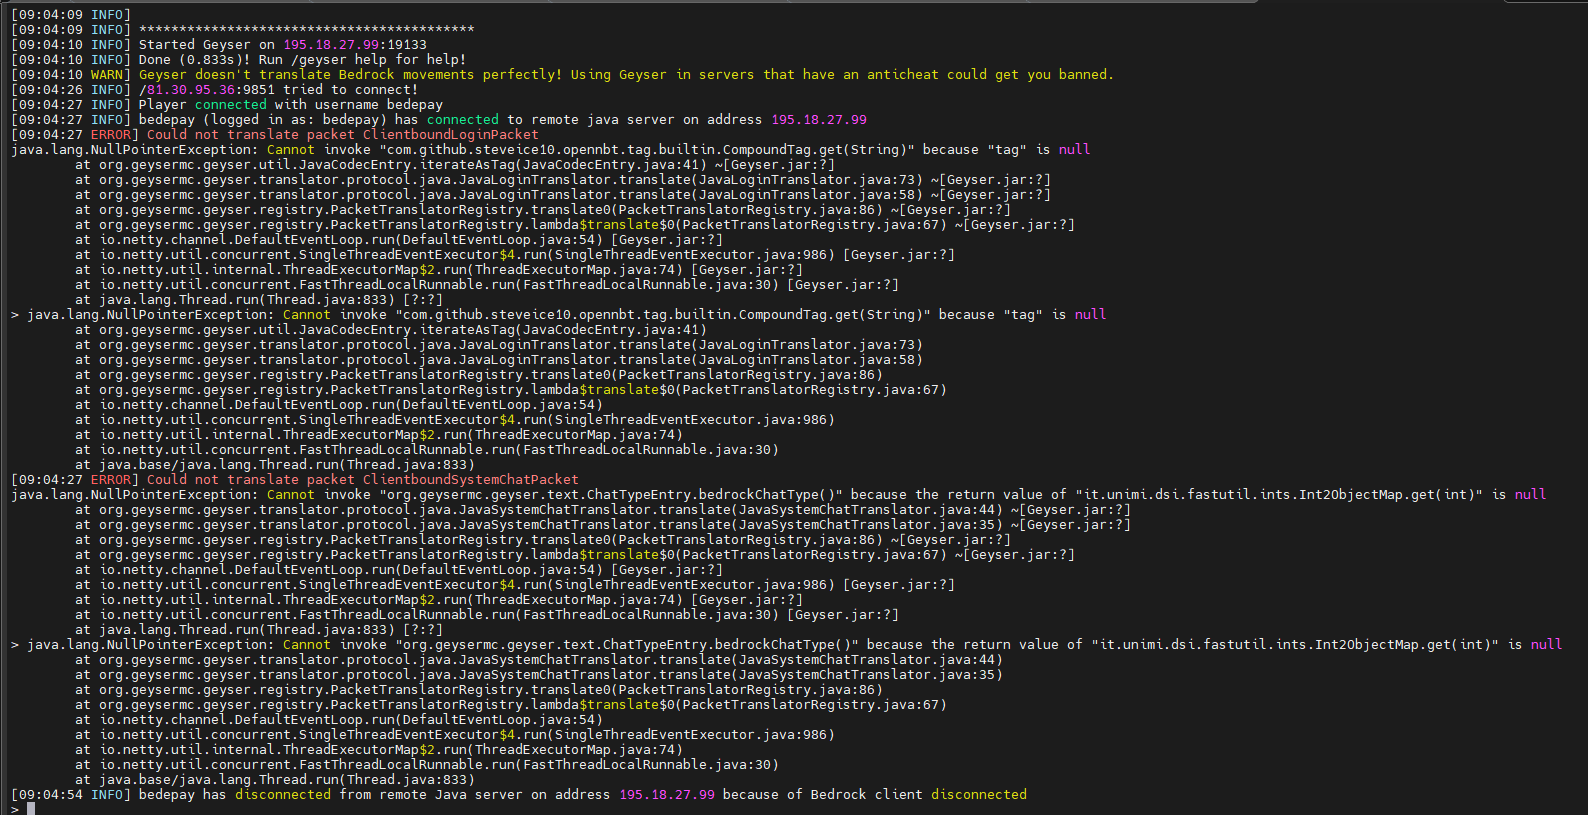Screen dimensions: 1588x815
Task: Click the 'Done (0.833s)!' log line
Action: pos(238,59)
